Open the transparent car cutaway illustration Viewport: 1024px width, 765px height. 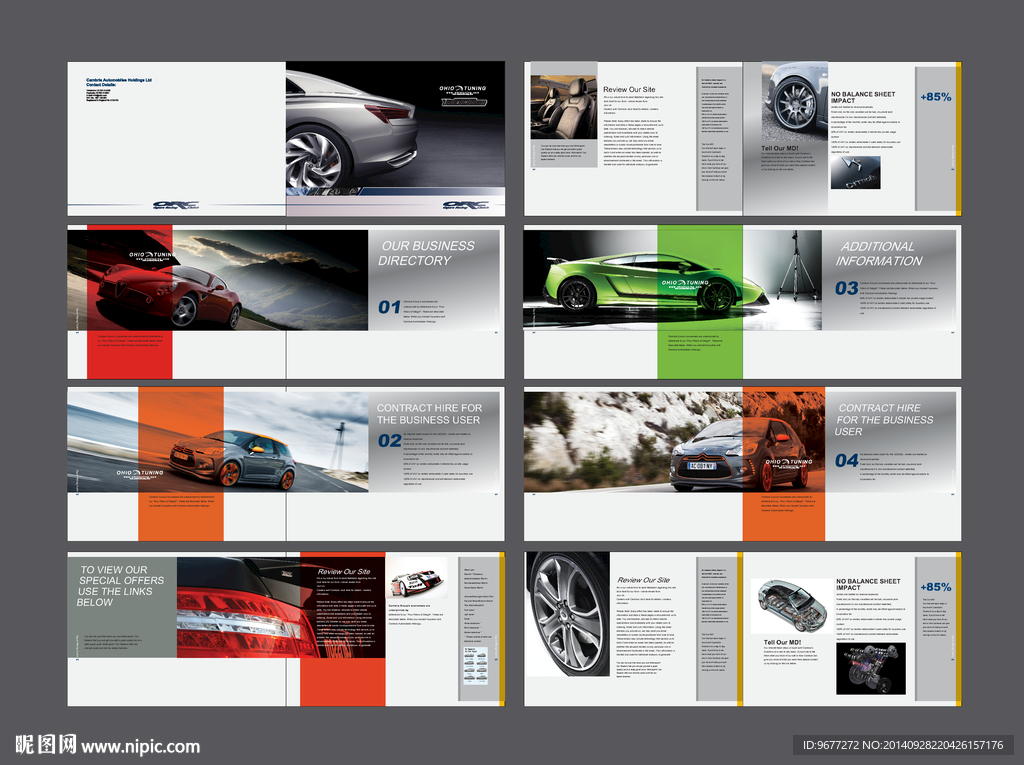pos(792,606)
